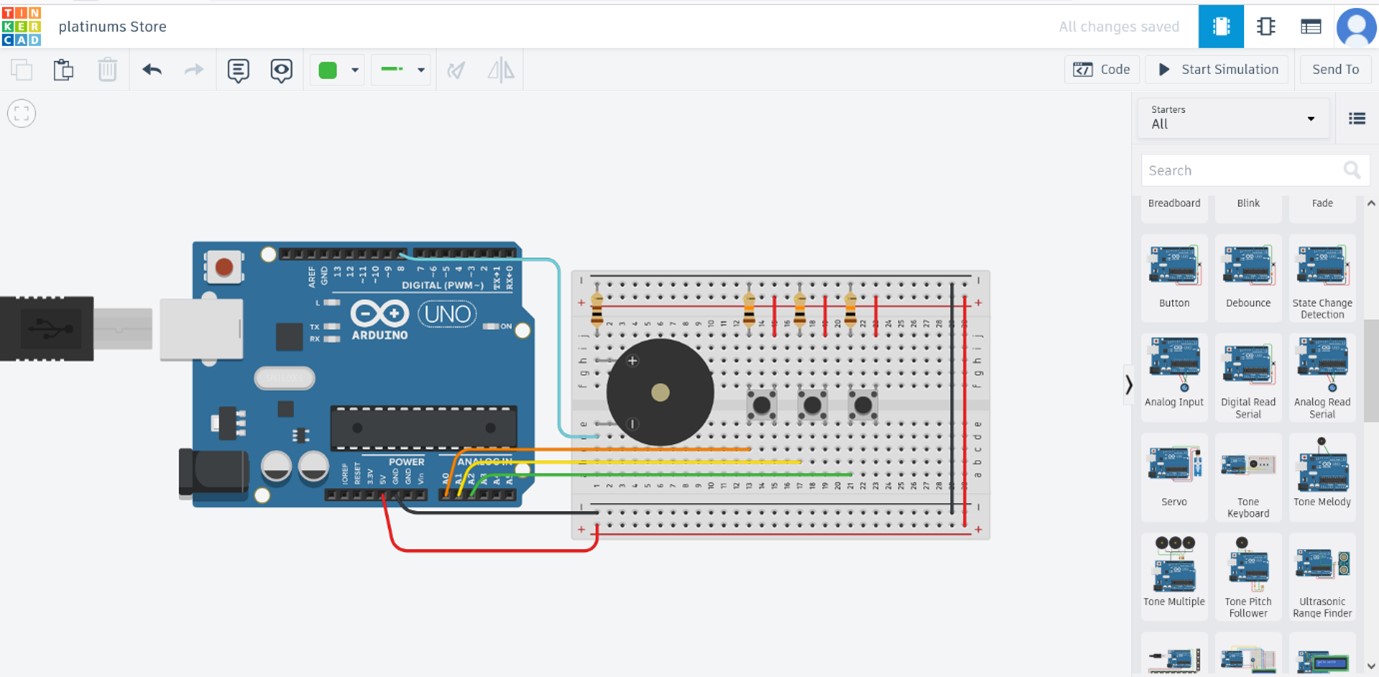Toggle notes visibility icon
1379x677 pixels.
(x=282, y=70)
